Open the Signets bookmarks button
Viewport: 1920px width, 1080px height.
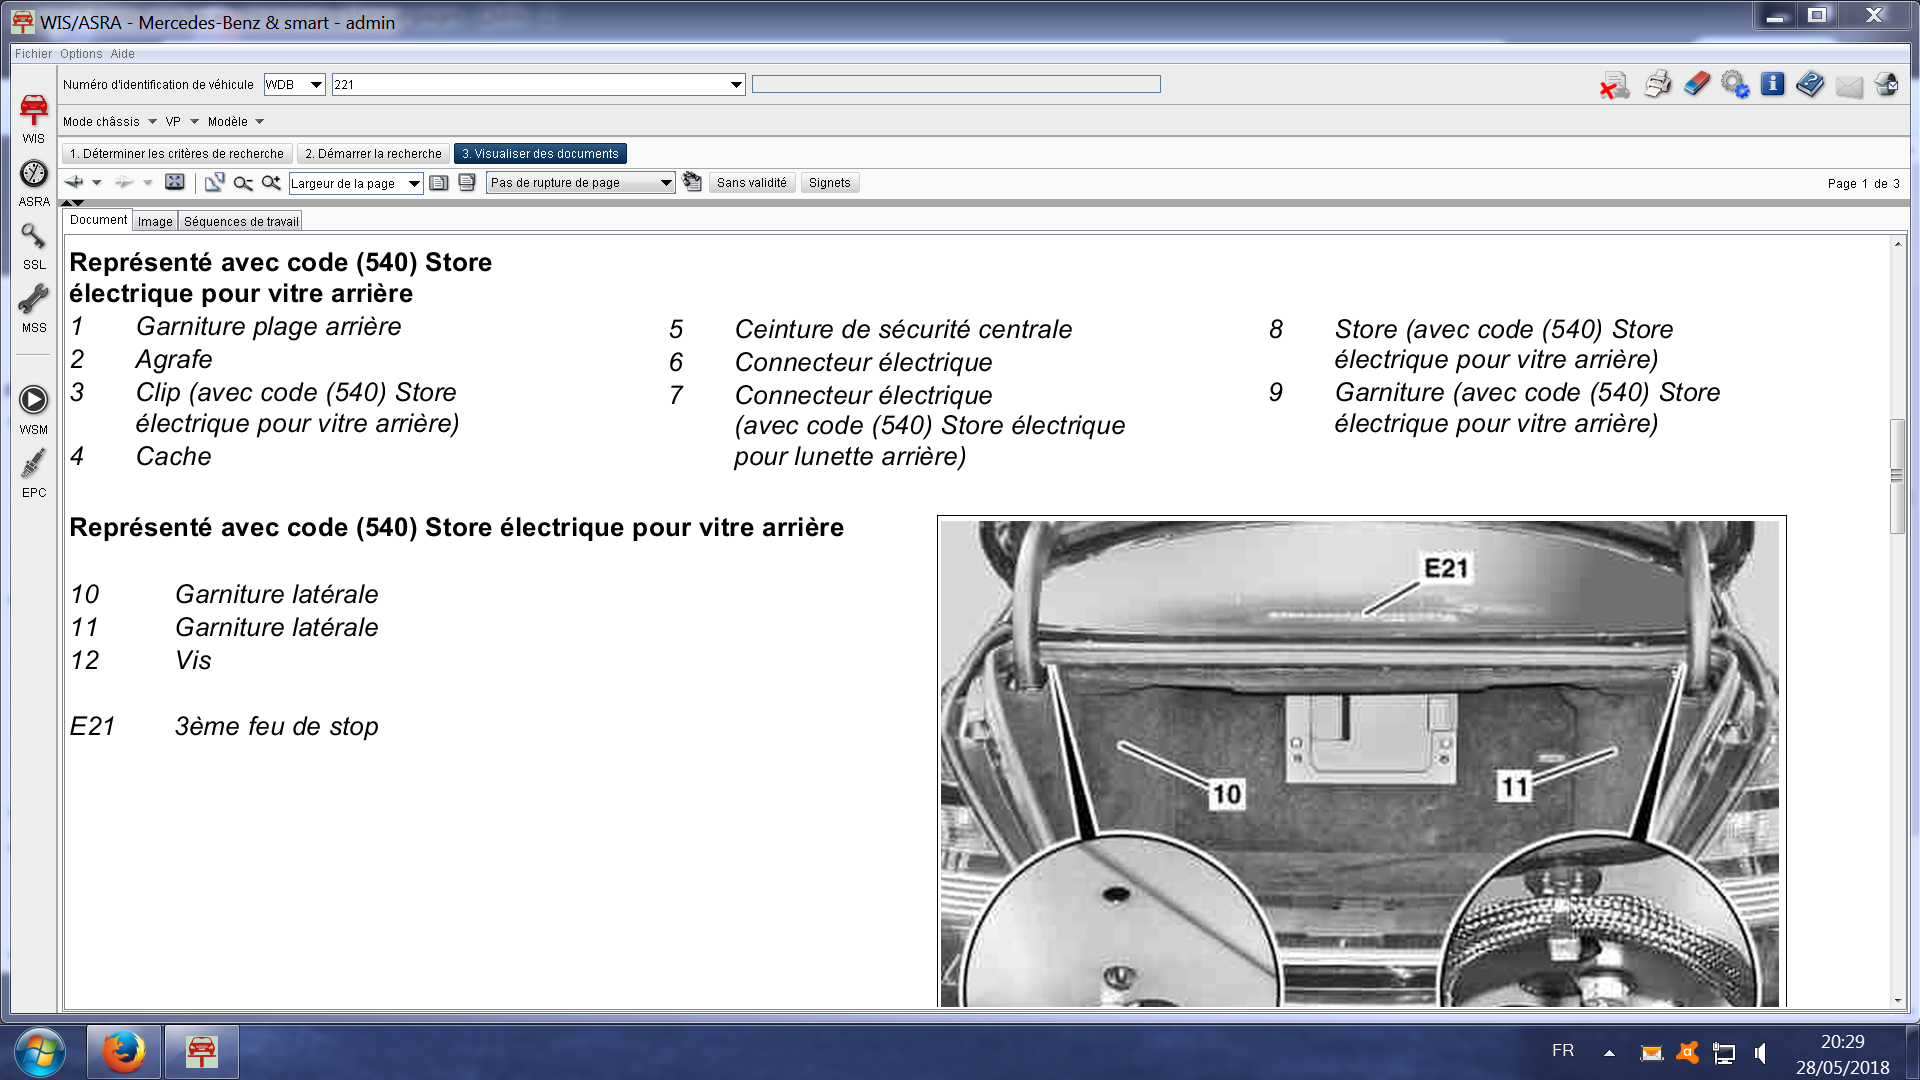tap(830, 183)
